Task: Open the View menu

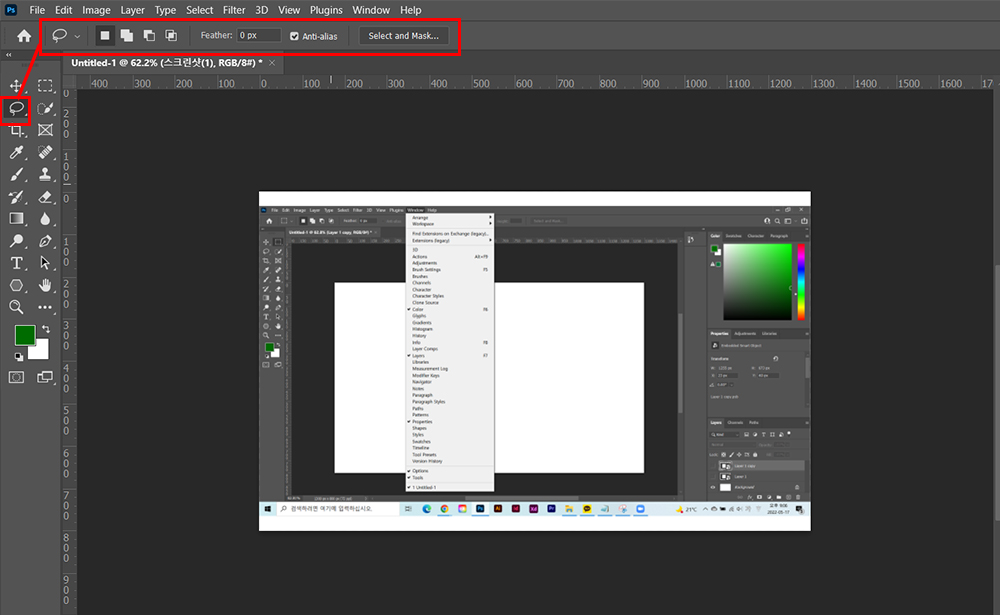Action: pos(289,10)
